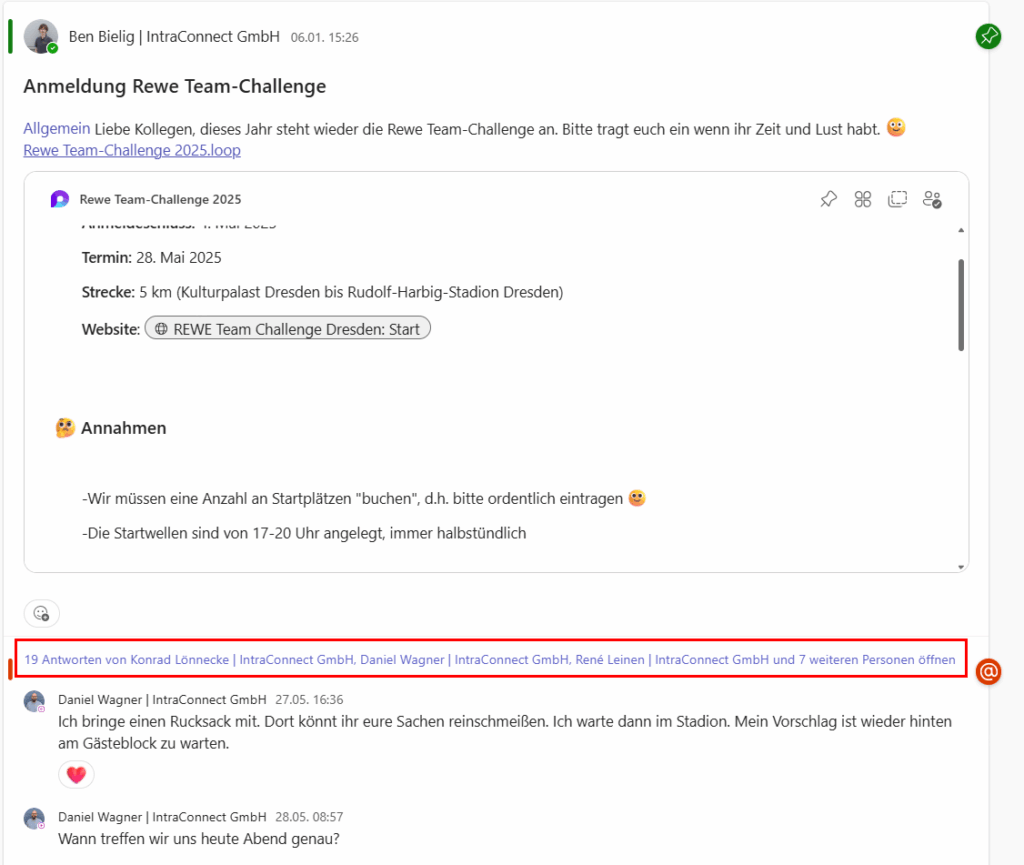Expand the 19 Antworten replies thread
This screenshot has height=865, width=1024.
[x=490, y=660]
